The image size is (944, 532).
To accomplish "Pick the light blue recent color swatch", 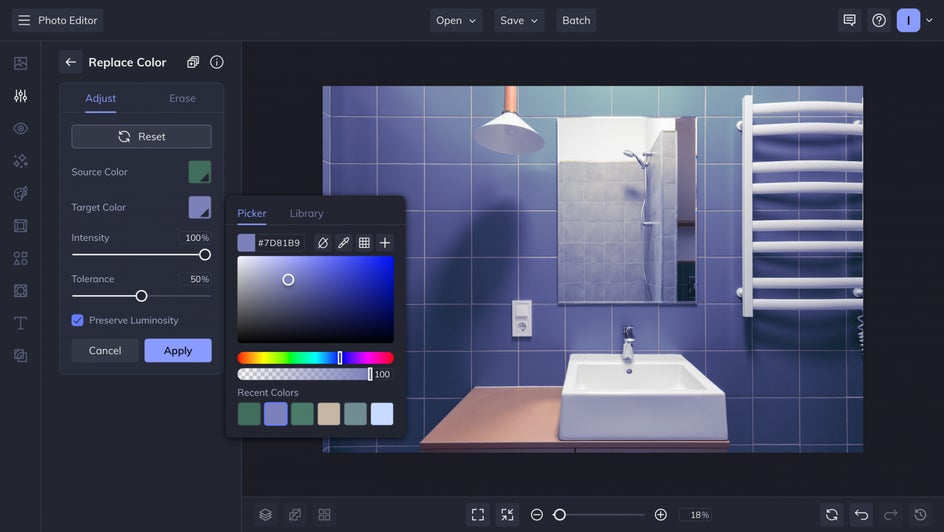I will pyautogui.click(x=382, y=414).
